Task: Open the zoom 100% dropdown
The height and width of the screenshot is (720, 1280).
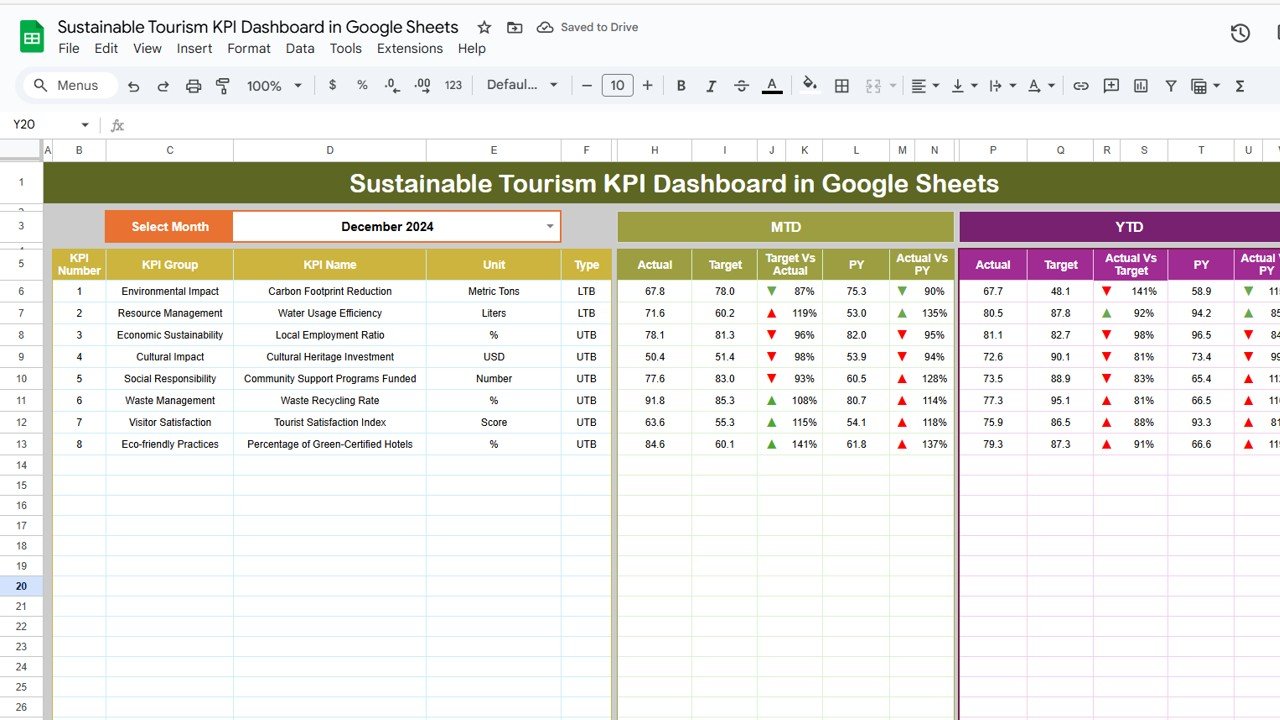Action: click(x=274, y=86)
